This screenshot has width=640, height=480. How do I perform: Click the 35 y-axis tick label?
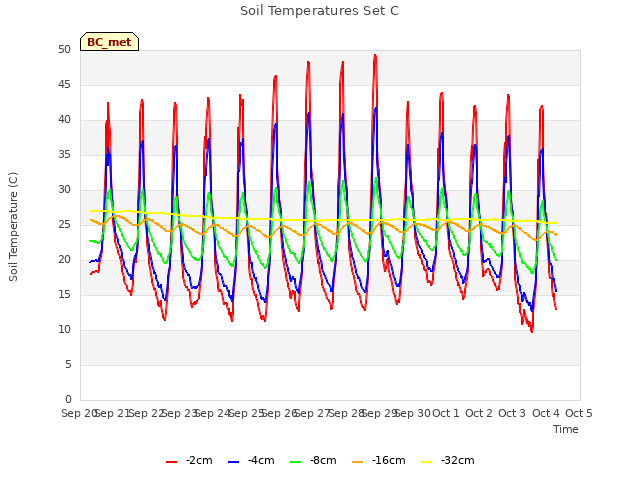pyautogui.click(x=64, y=155)
